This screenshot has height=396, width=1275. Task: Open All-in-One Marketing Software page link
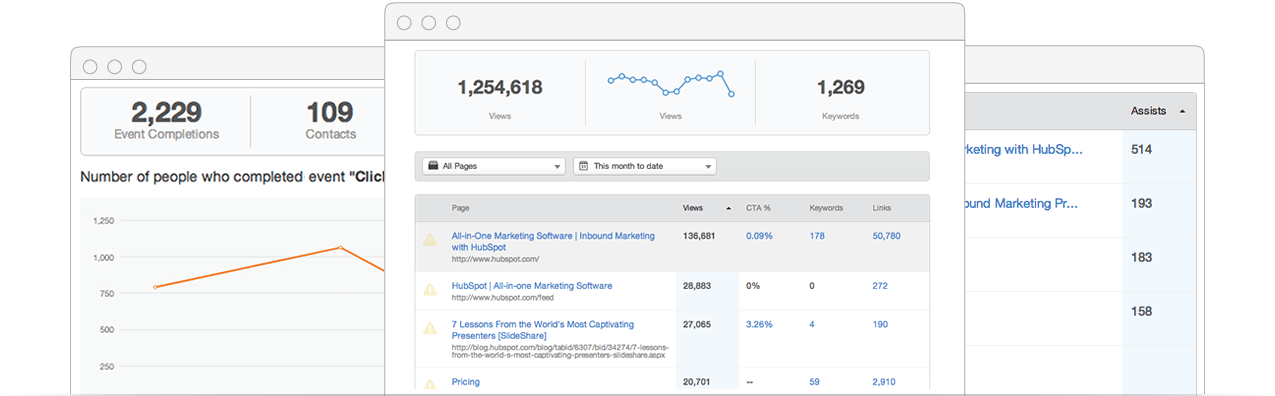tap(553, 241)
